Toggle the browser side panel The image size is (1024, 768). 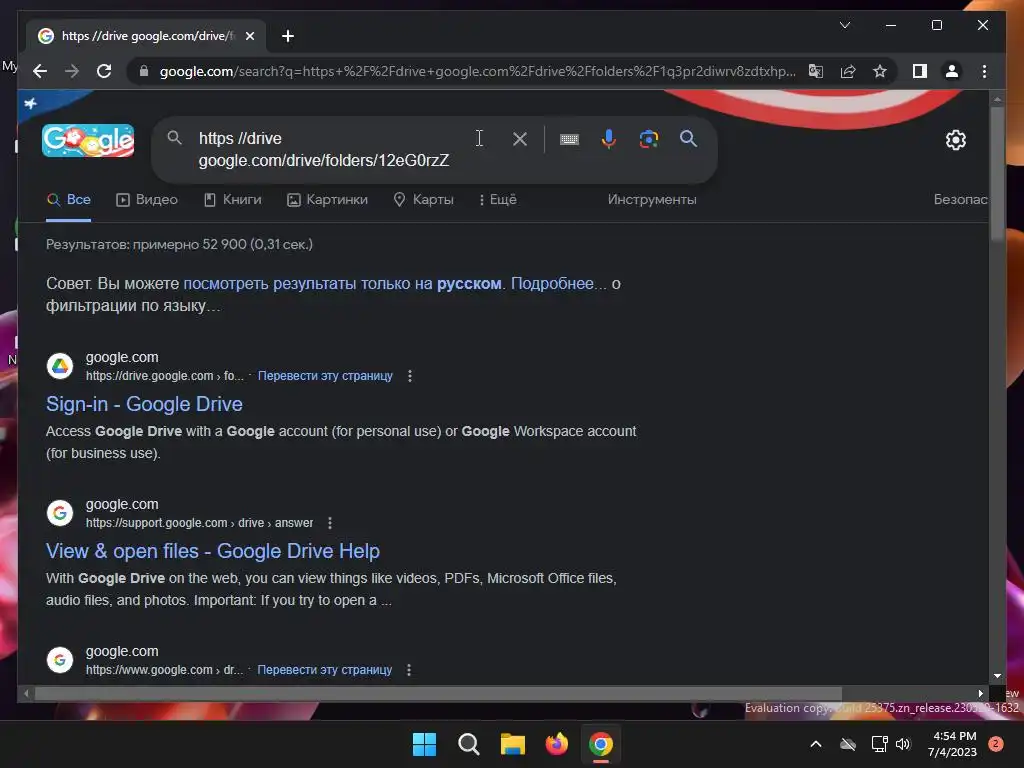click(920, 71)
